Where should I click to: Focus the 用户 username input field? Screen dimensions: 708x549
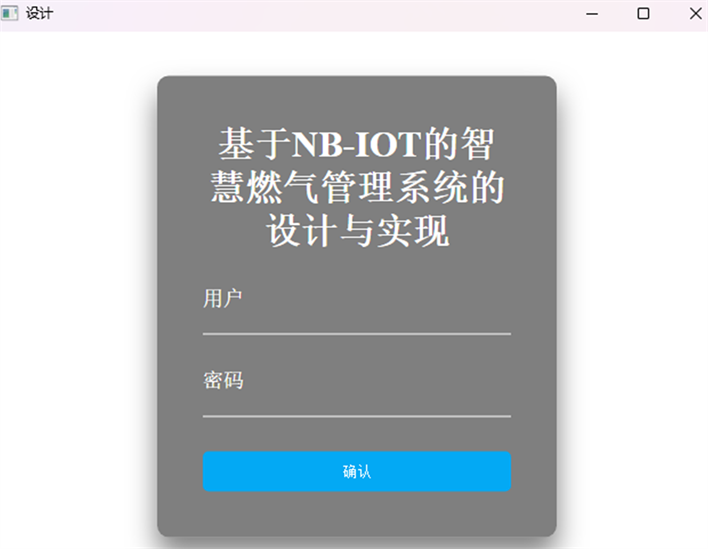click(x=357, y=307)
